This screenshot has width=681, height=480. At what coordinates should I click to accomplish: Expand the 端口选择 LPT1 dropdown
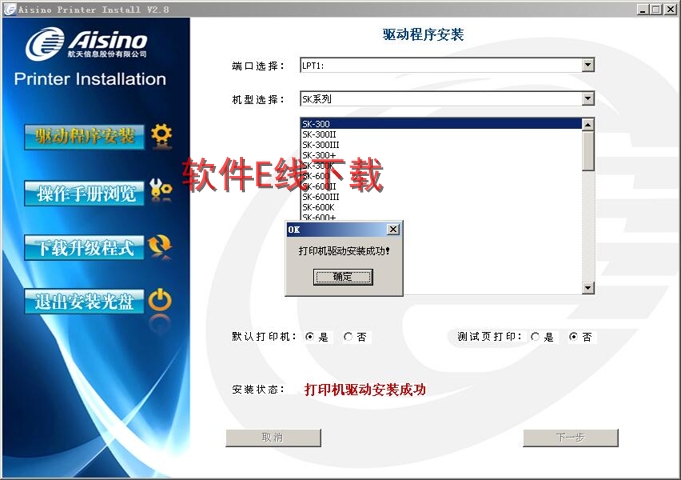pyautogui.click(x=588, y=66)
